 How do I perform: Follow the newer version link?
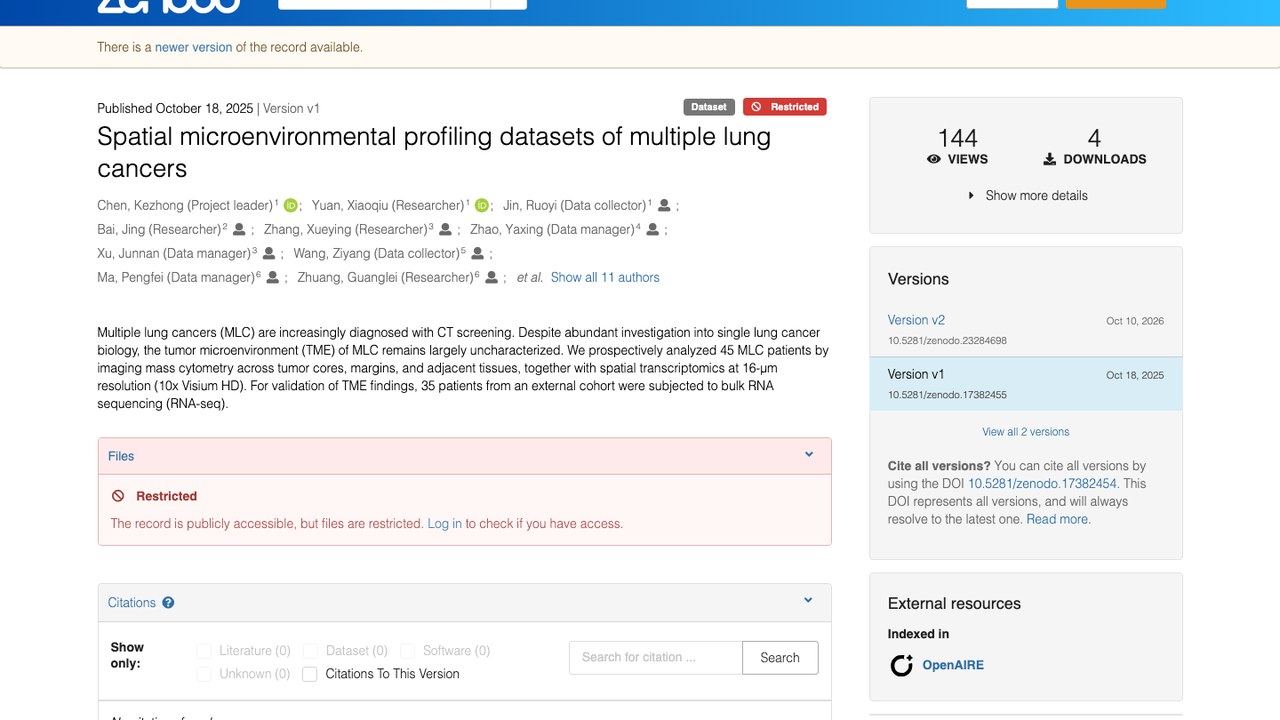pos(193,47)
